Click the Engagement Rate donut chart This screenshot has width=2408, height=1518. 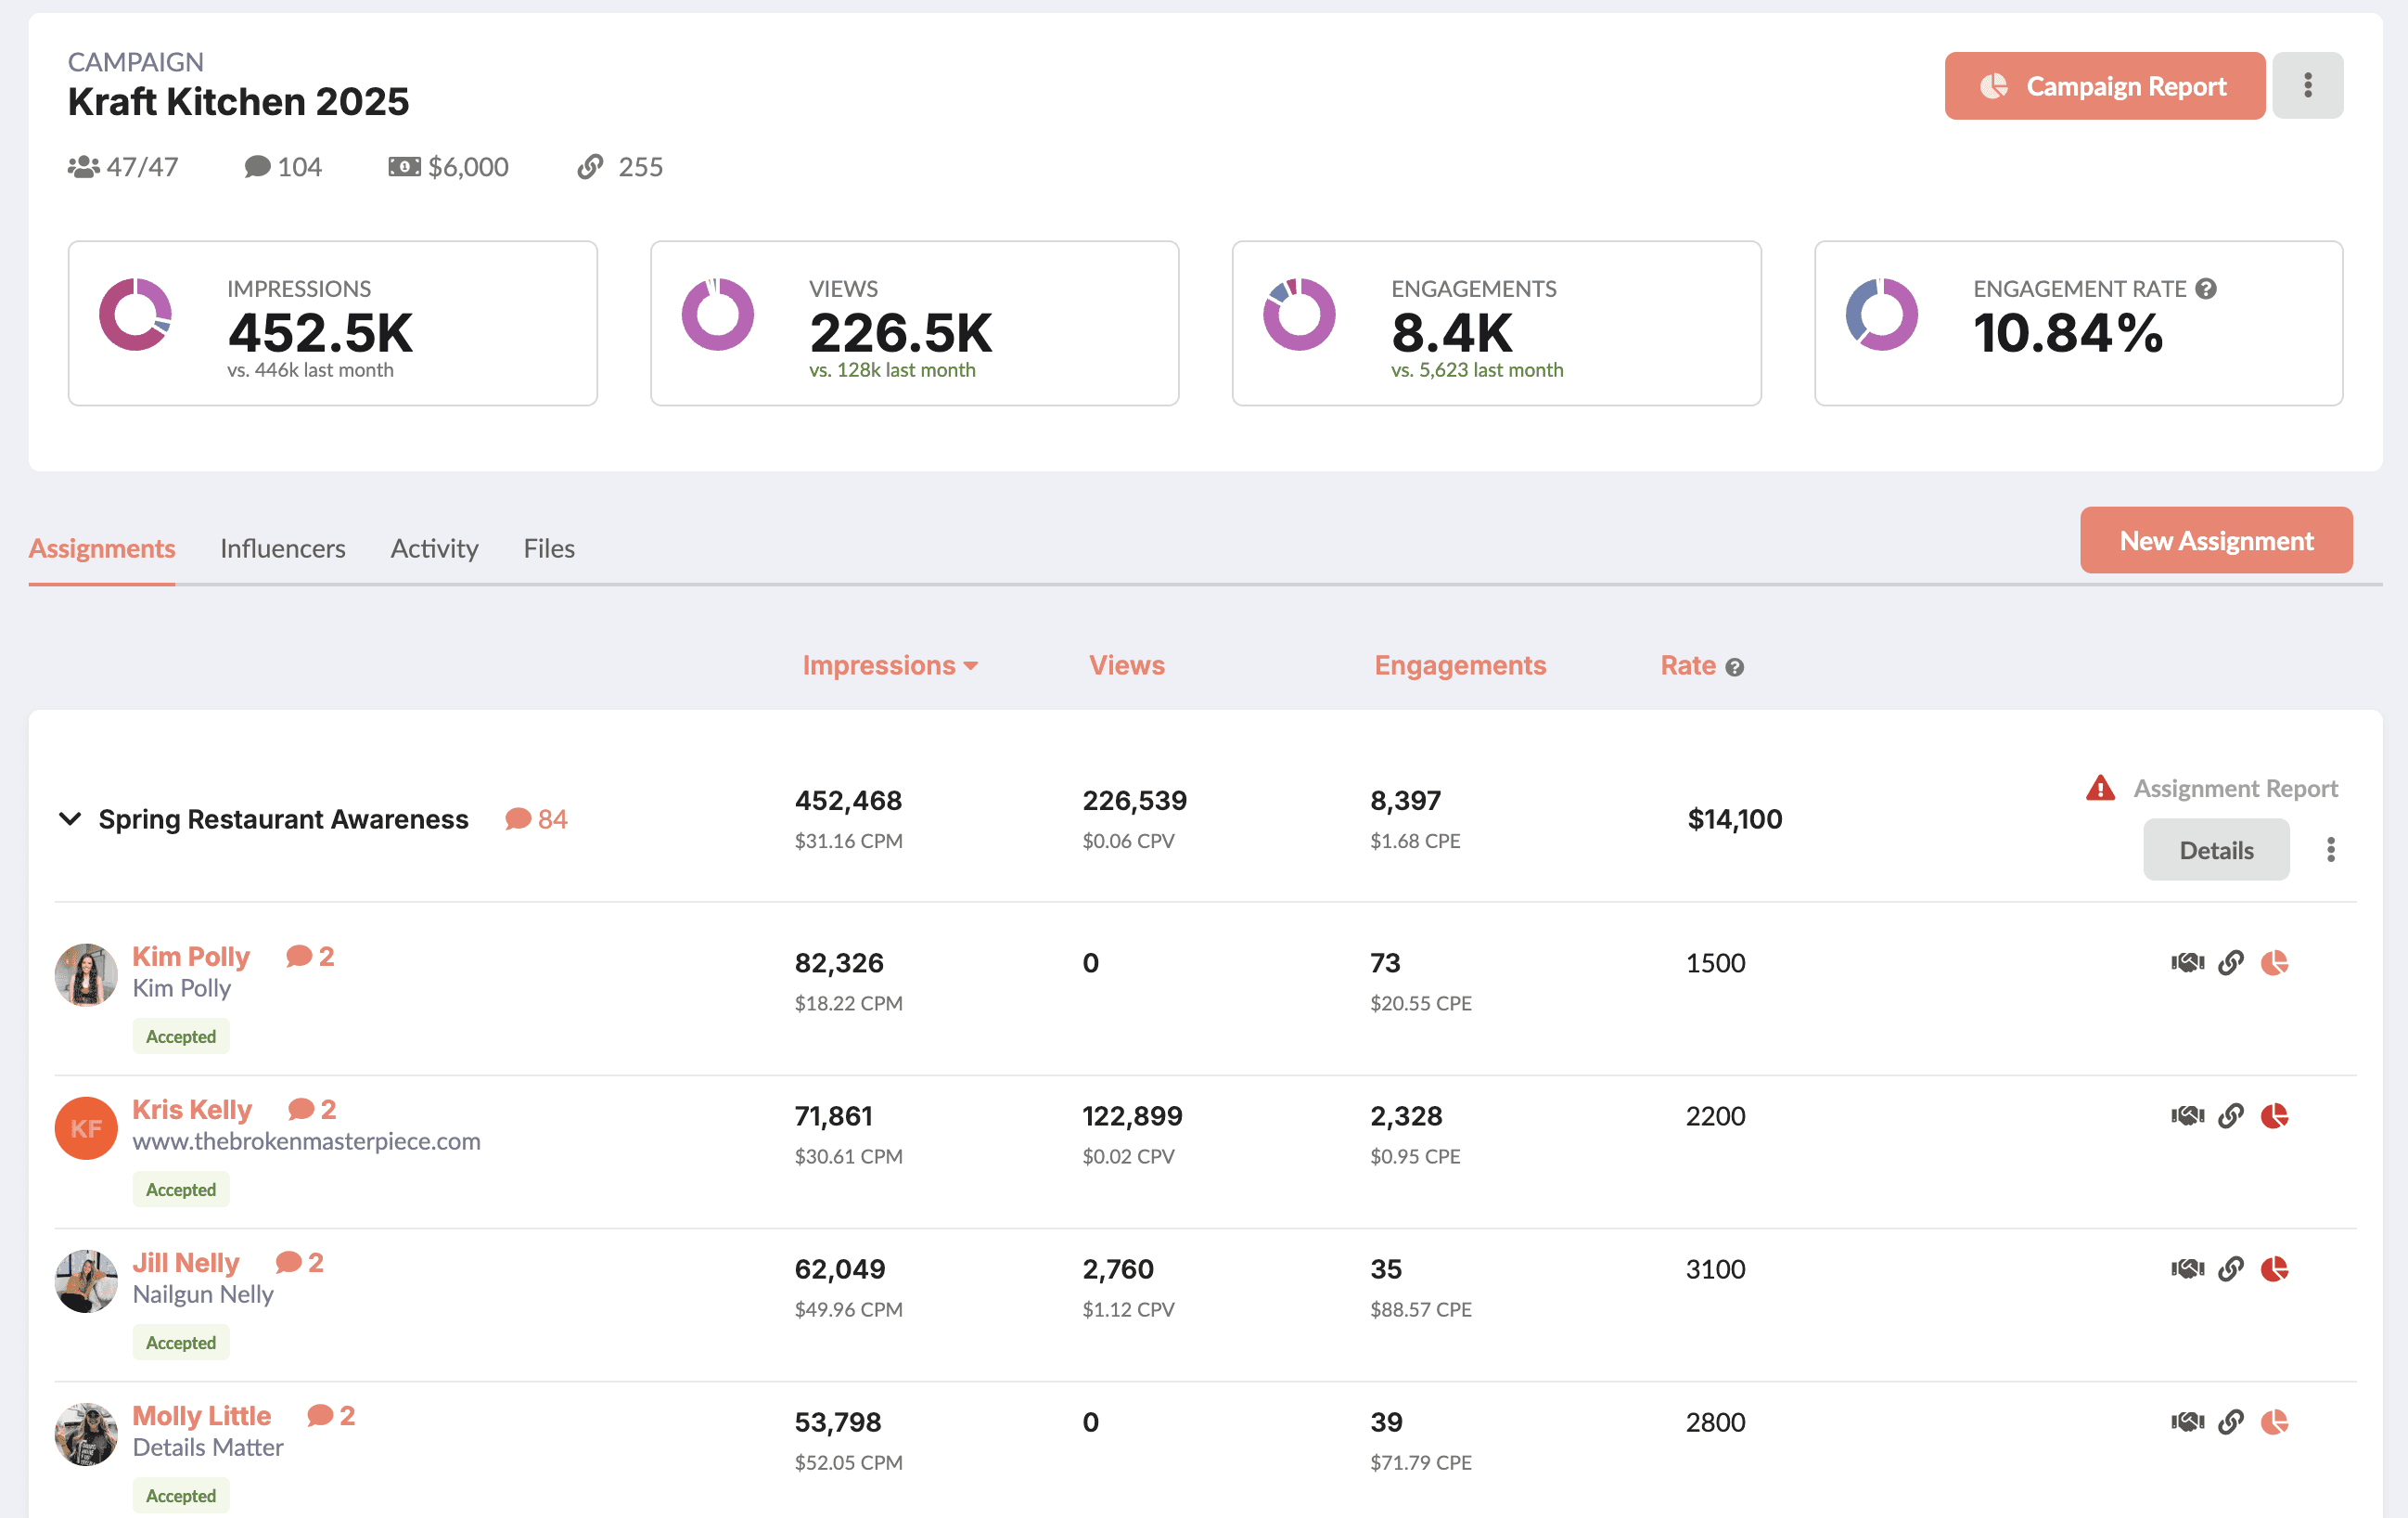click(1881, 314)
